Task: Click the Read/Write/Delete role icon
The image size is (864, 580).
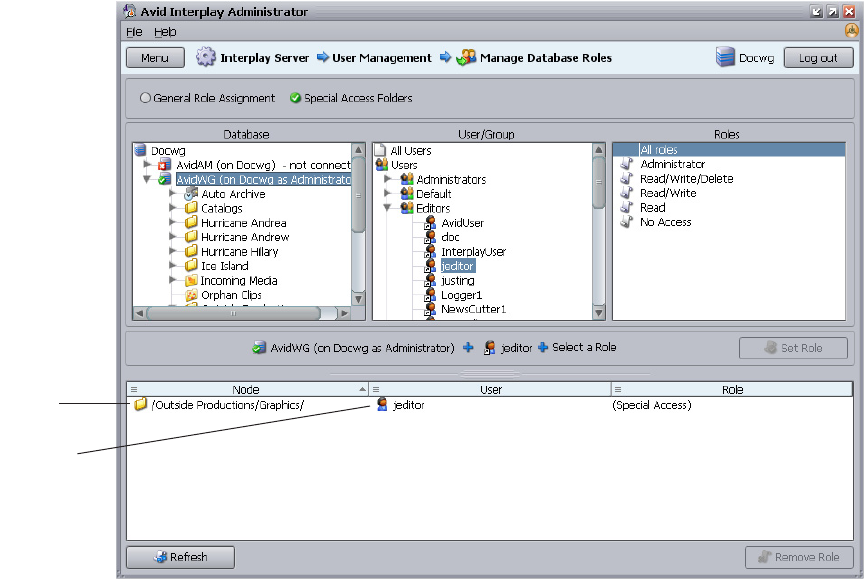Action: (x=626, y=178)
